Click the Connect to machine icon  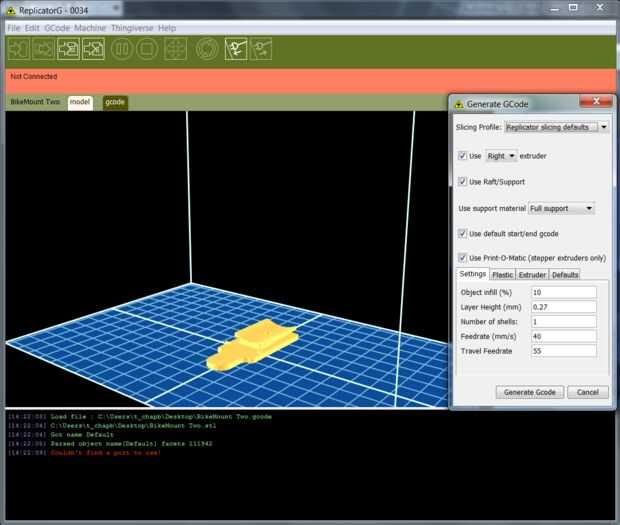[x=236, y=48]
